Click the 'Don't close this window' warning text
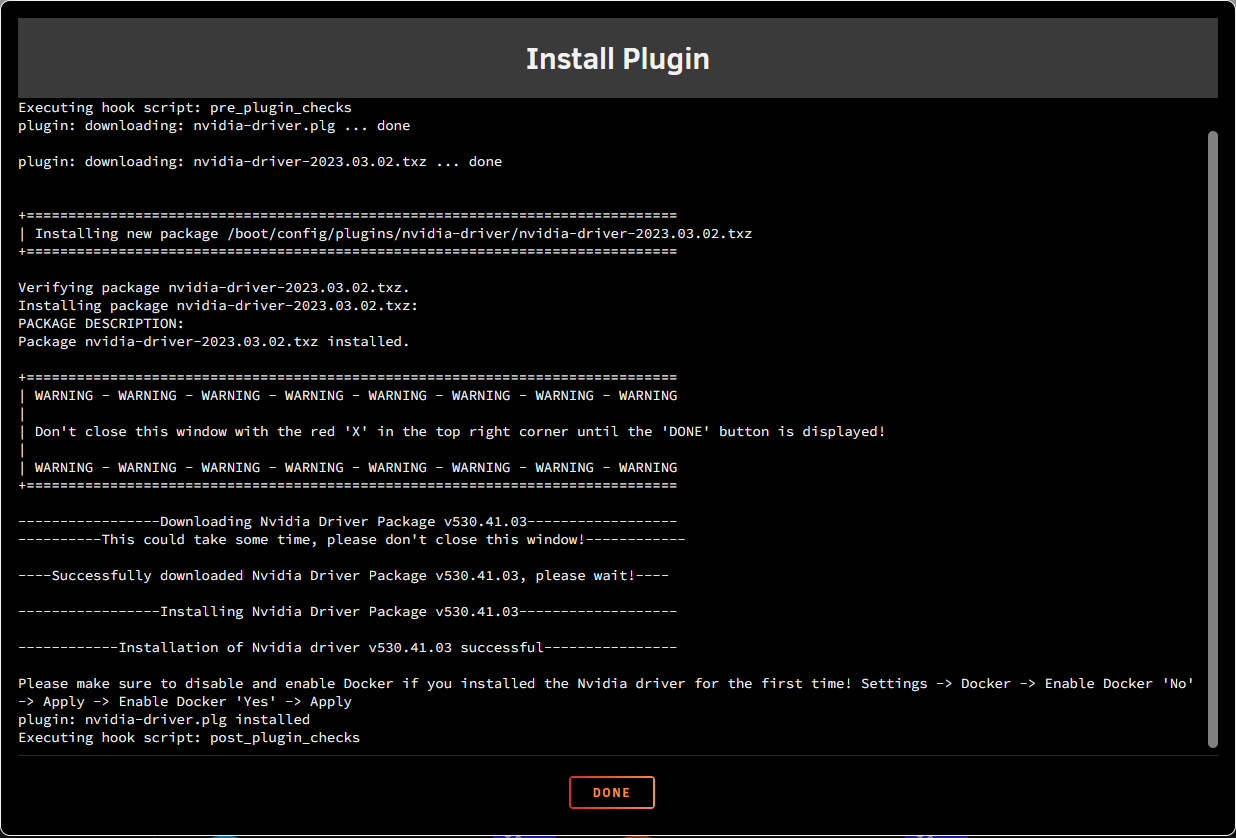The image size is (1236, 838). tap(459, 432)
